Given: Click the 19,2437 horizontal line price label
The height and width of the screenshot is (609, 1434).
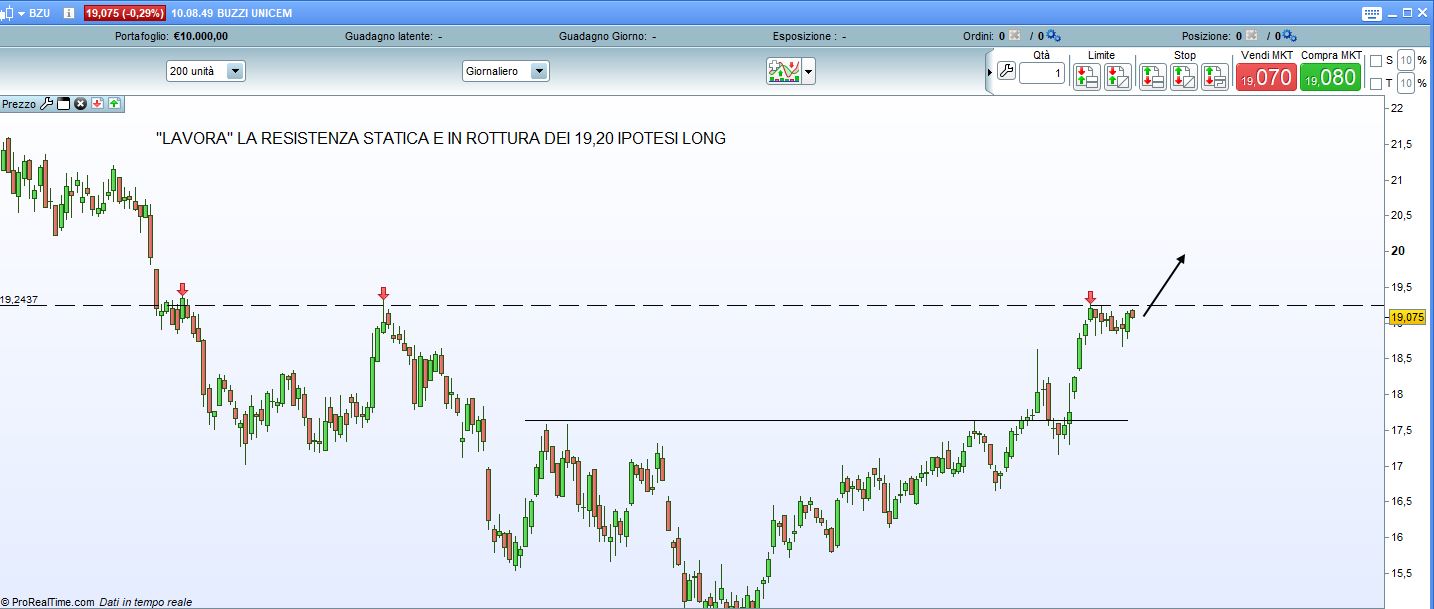Looking at the screenshot, I should (x=19, y=299).
